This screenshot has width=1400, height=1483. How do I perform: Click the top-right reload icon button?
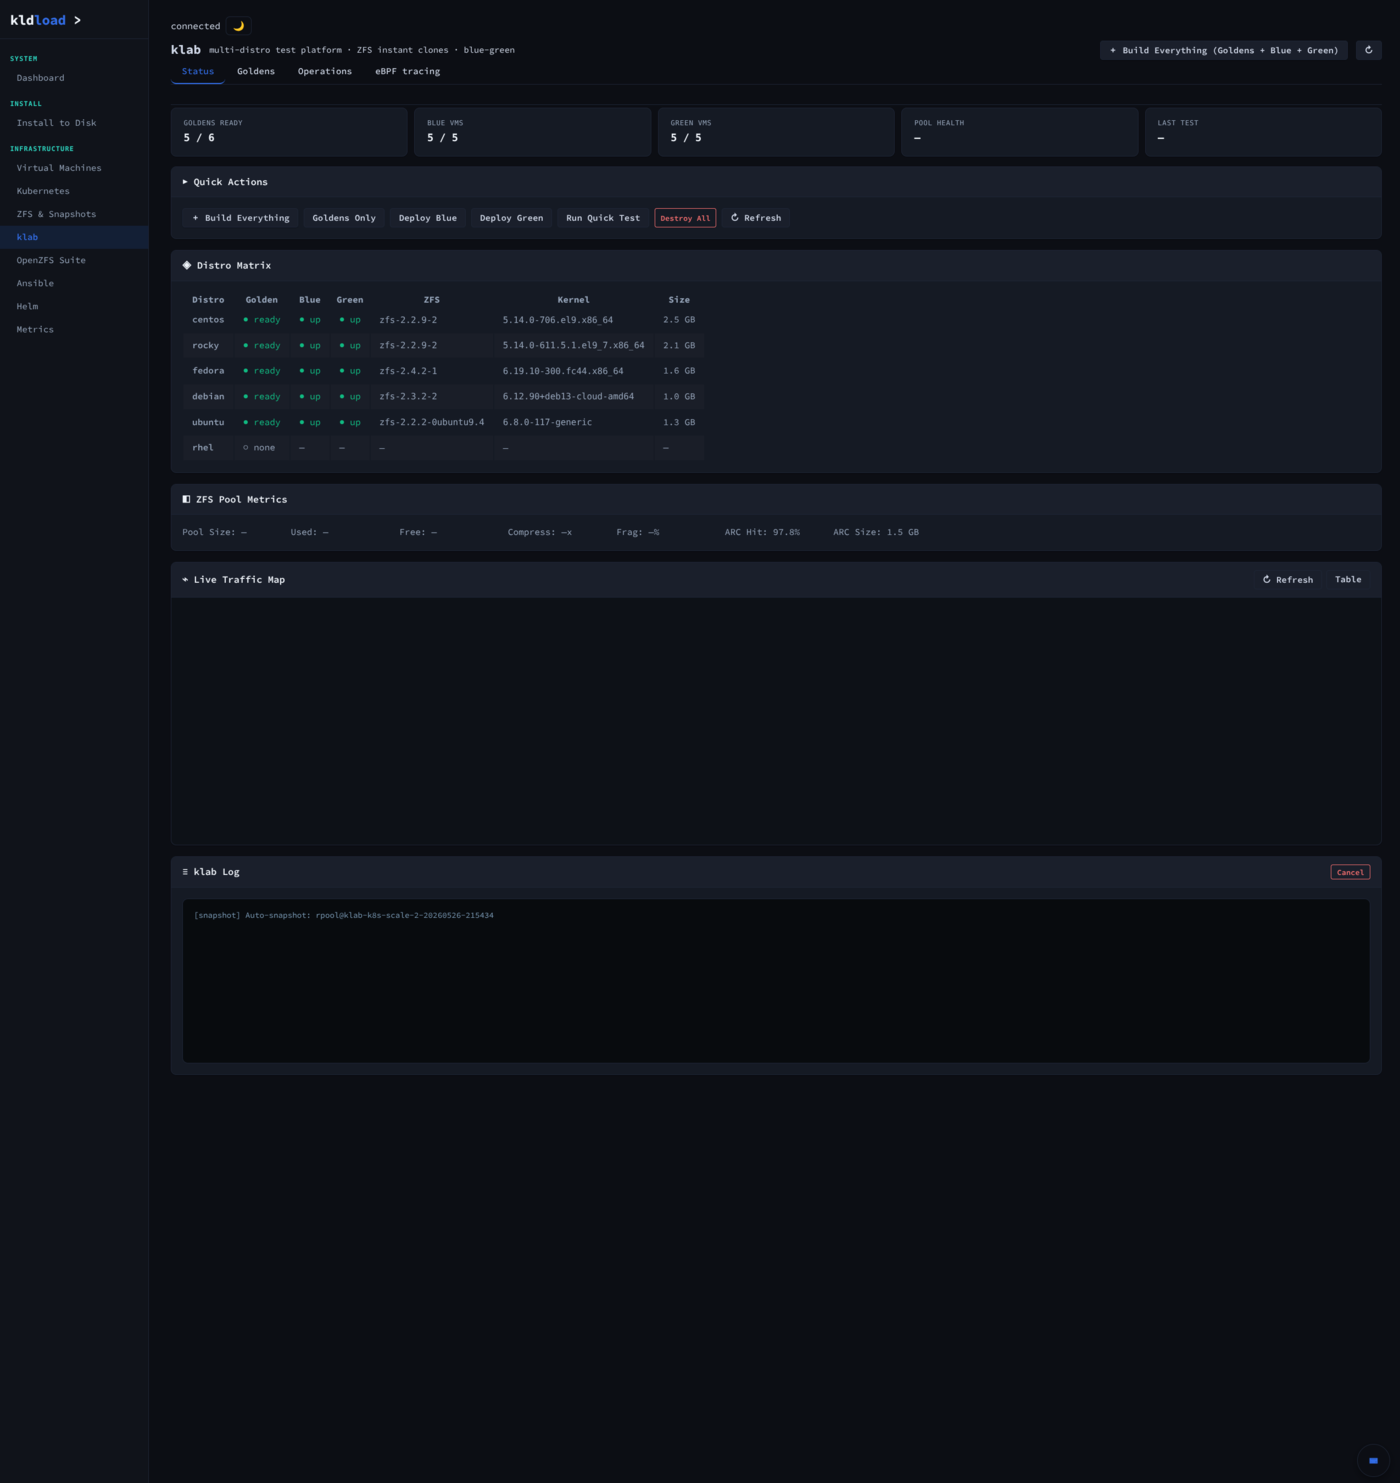click(x=1368, y=50)
